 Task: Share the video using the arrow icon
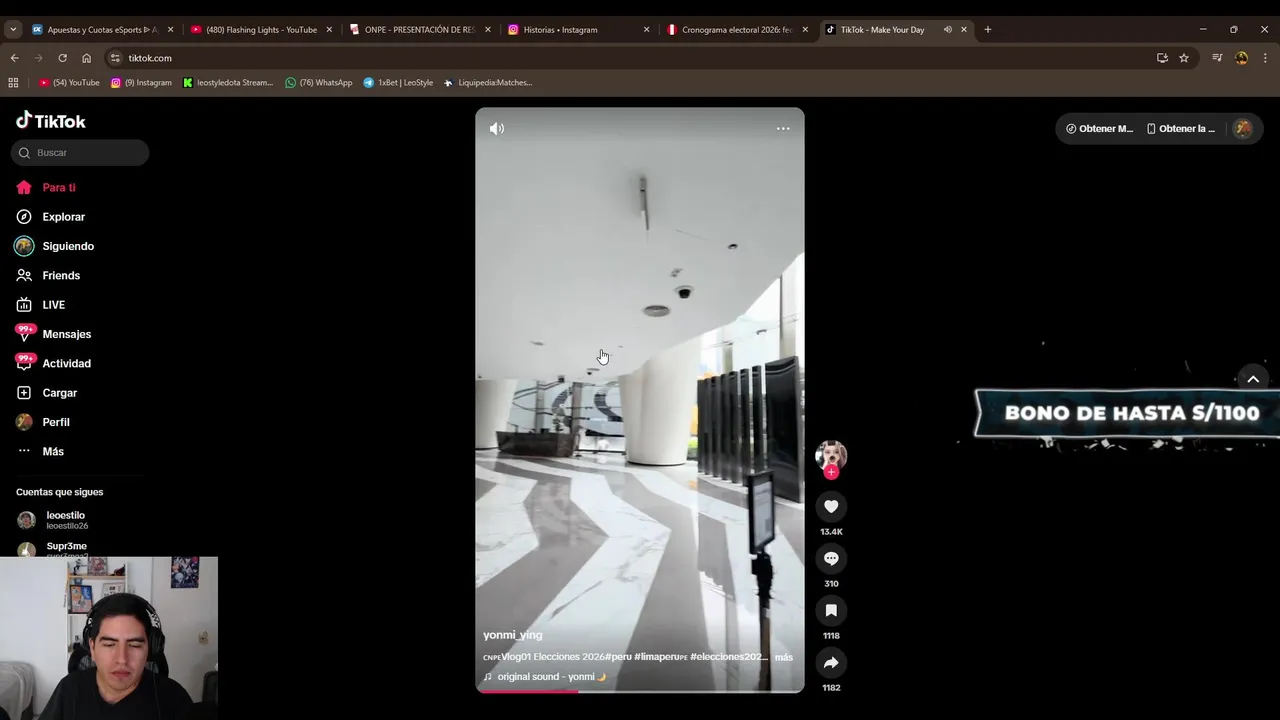[x=831, y=663]
